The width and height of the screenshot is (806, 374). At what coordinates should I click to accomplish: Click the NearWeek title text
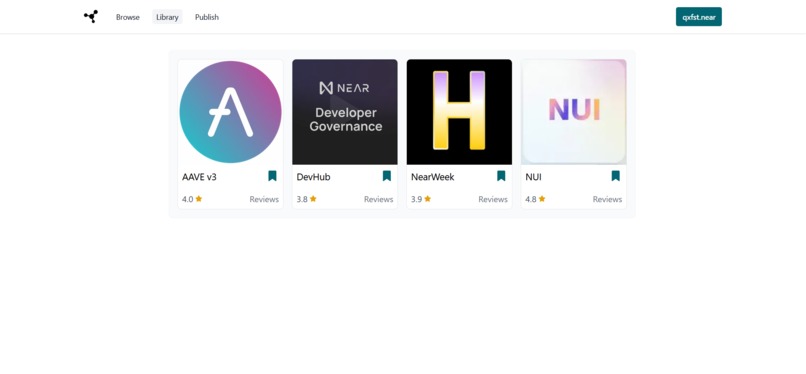433,177
